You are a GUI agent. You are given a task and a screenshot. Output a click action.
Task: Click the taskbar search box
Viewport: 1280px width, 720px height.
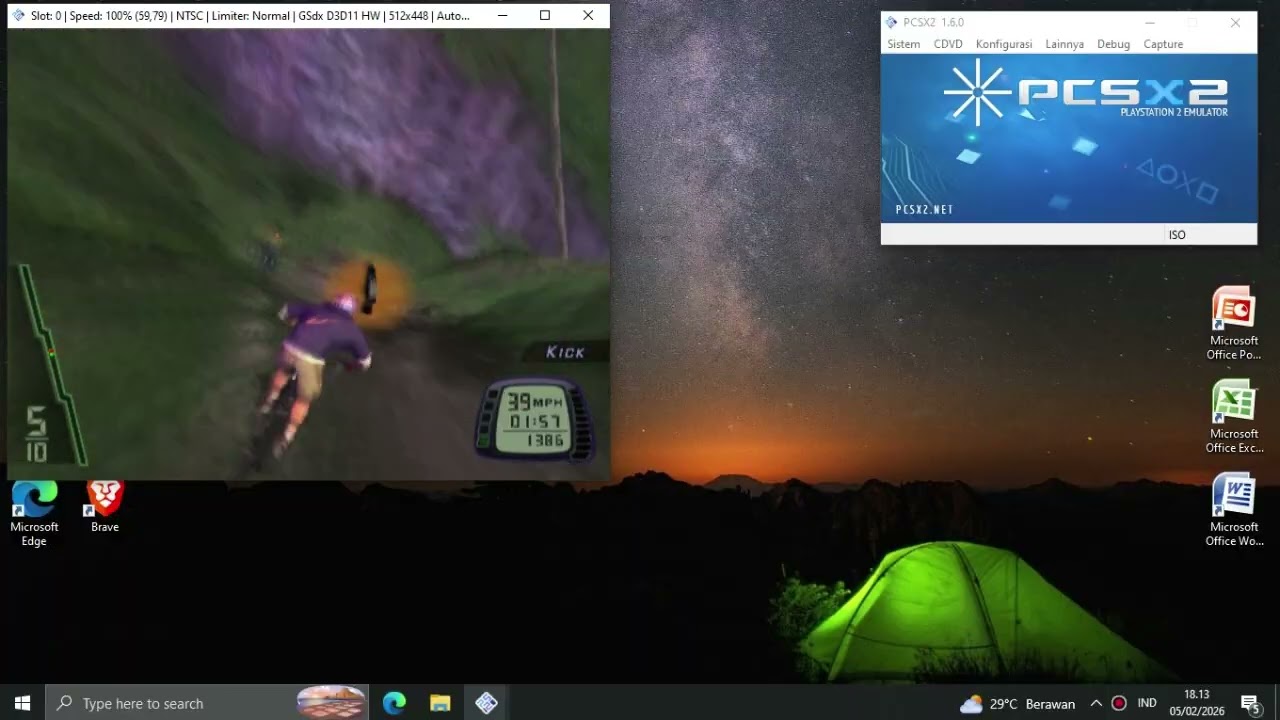click(208, 703)
